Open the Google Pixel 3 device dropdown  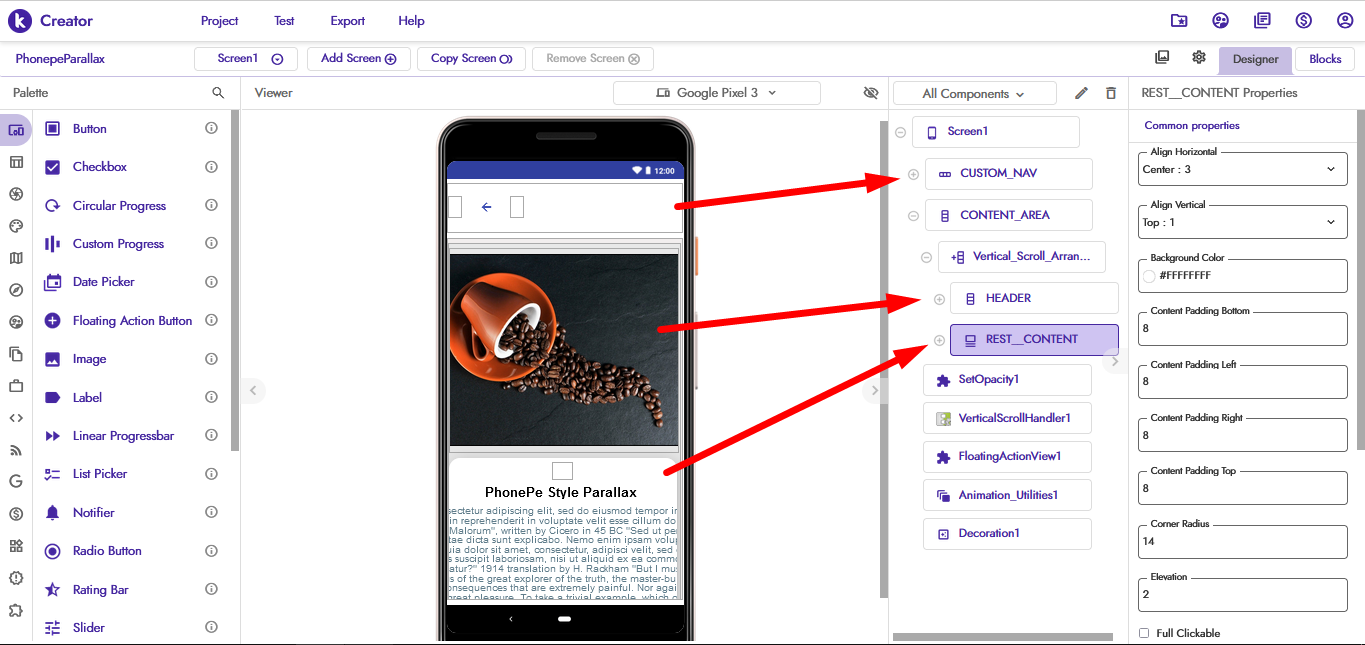pos(716,93)
